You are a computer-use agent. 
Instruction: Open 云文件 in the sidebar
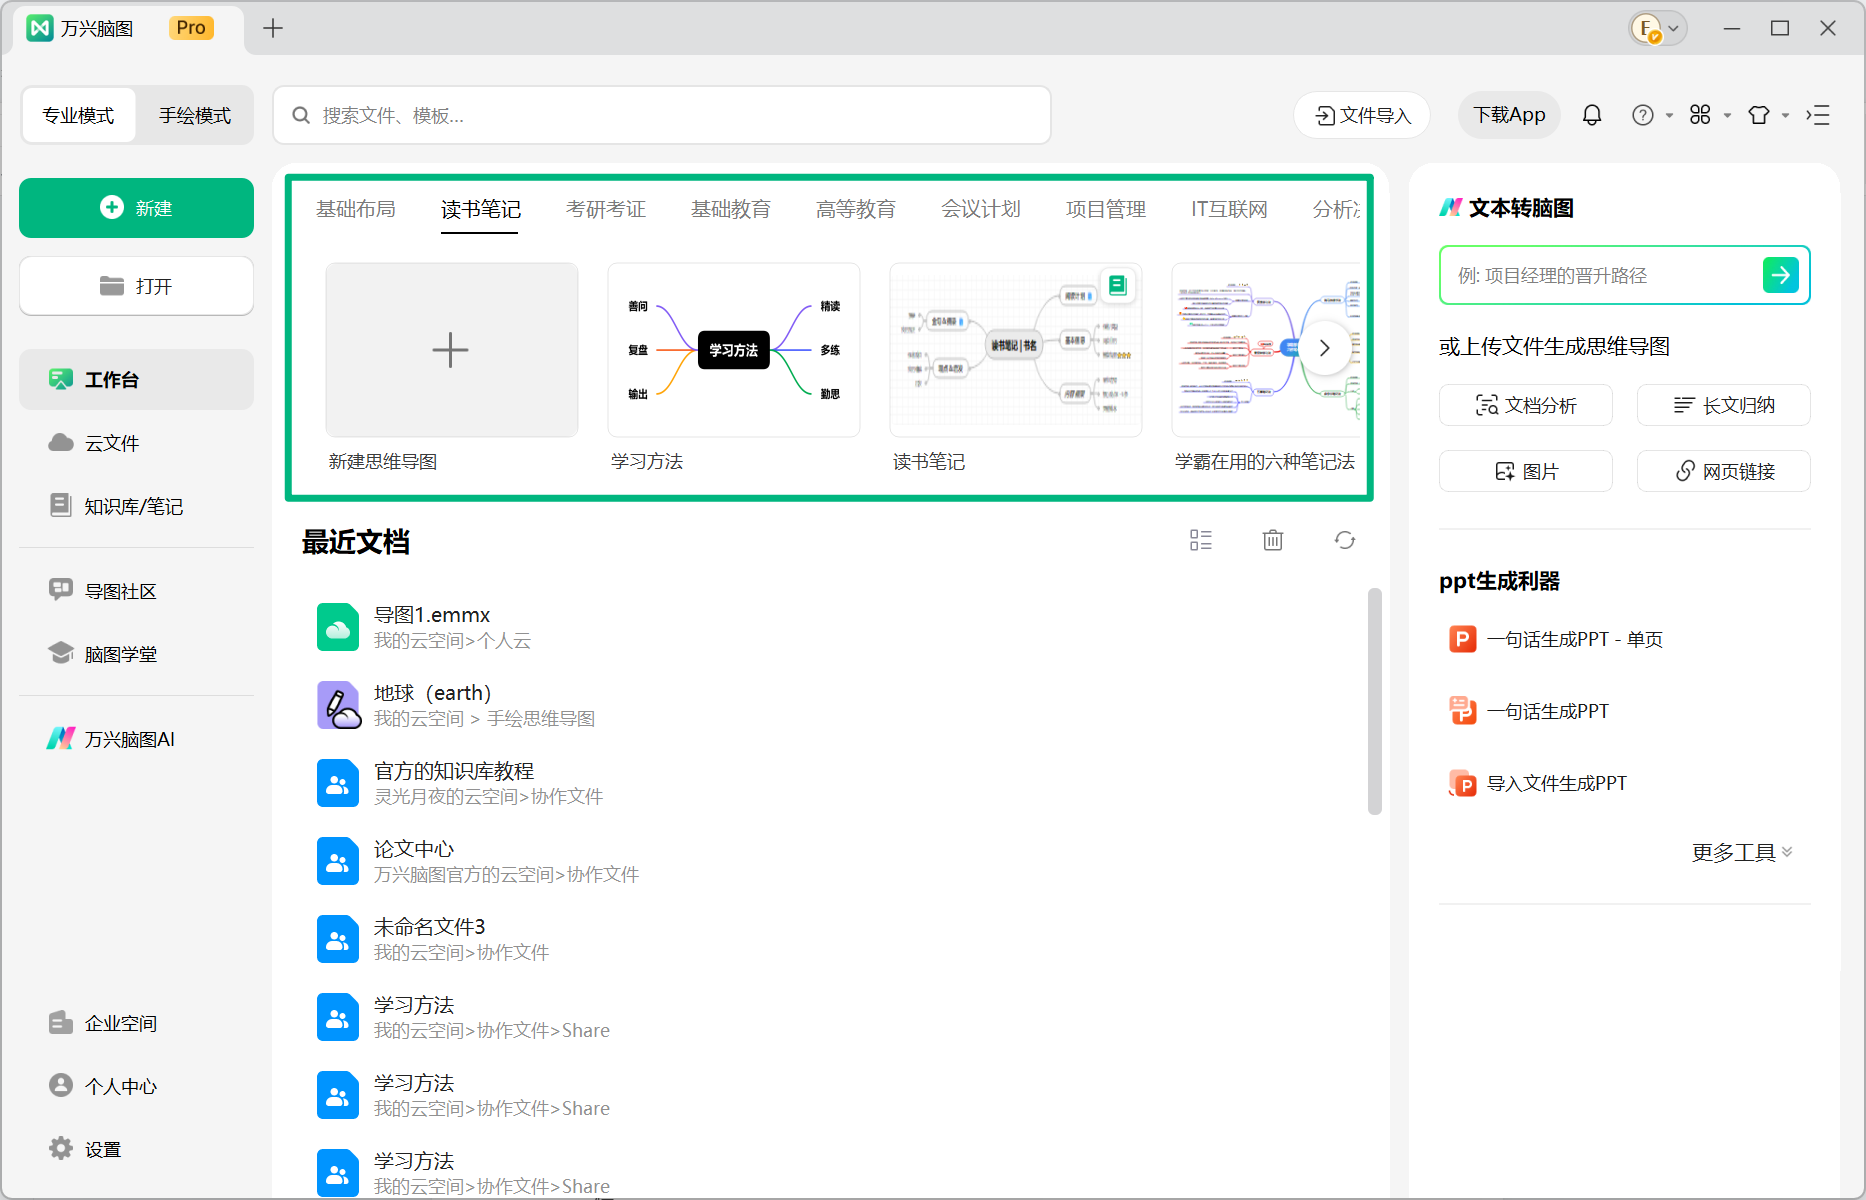pyautogui.click(x=136, y=443)
